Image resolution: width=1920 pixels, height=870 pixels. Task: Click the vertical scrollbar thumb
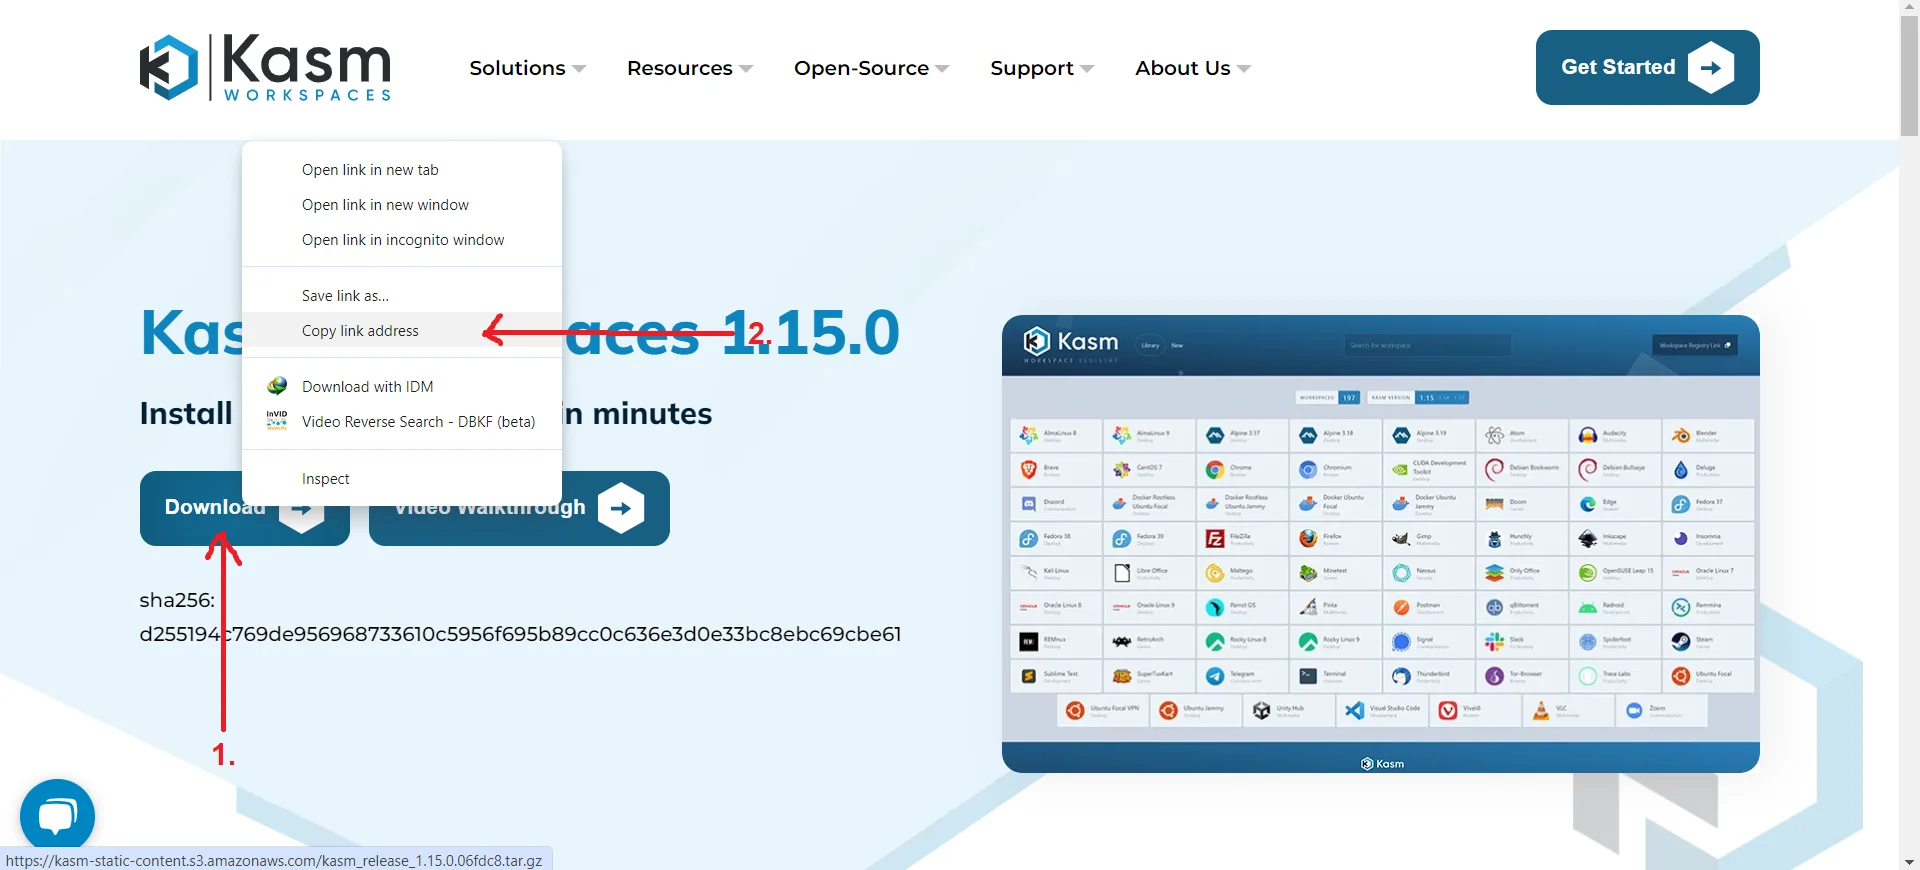[x=1909, y=76]
